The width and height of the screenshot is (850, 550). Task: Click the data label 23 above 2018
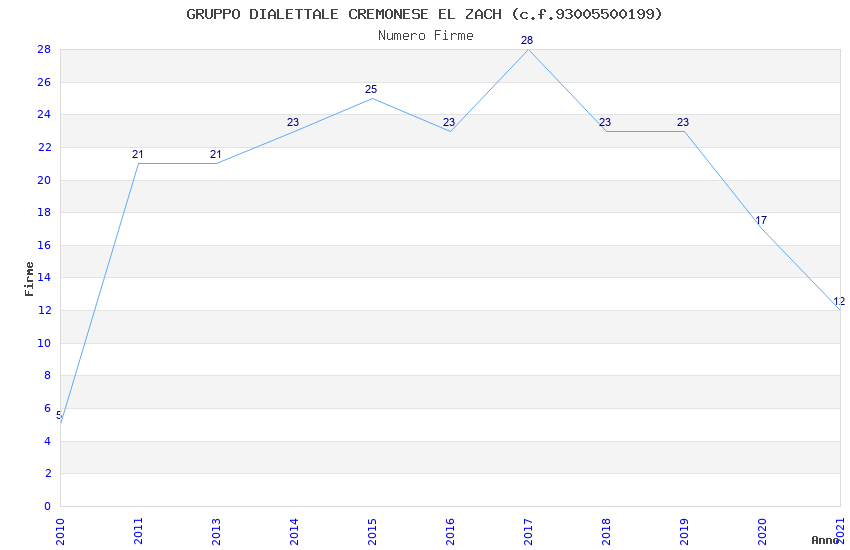click(x=605, y=122)
